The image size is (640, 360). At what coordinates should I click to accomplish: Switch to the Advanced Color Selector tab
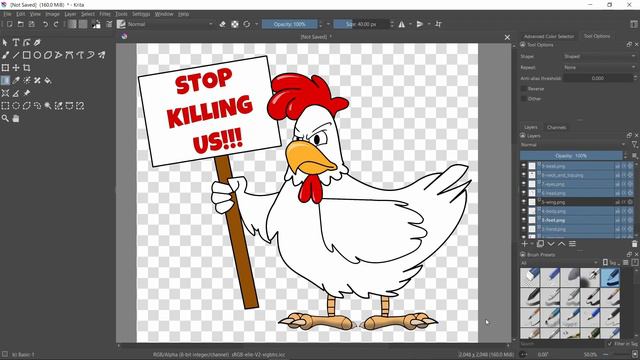tap(549, 36)
